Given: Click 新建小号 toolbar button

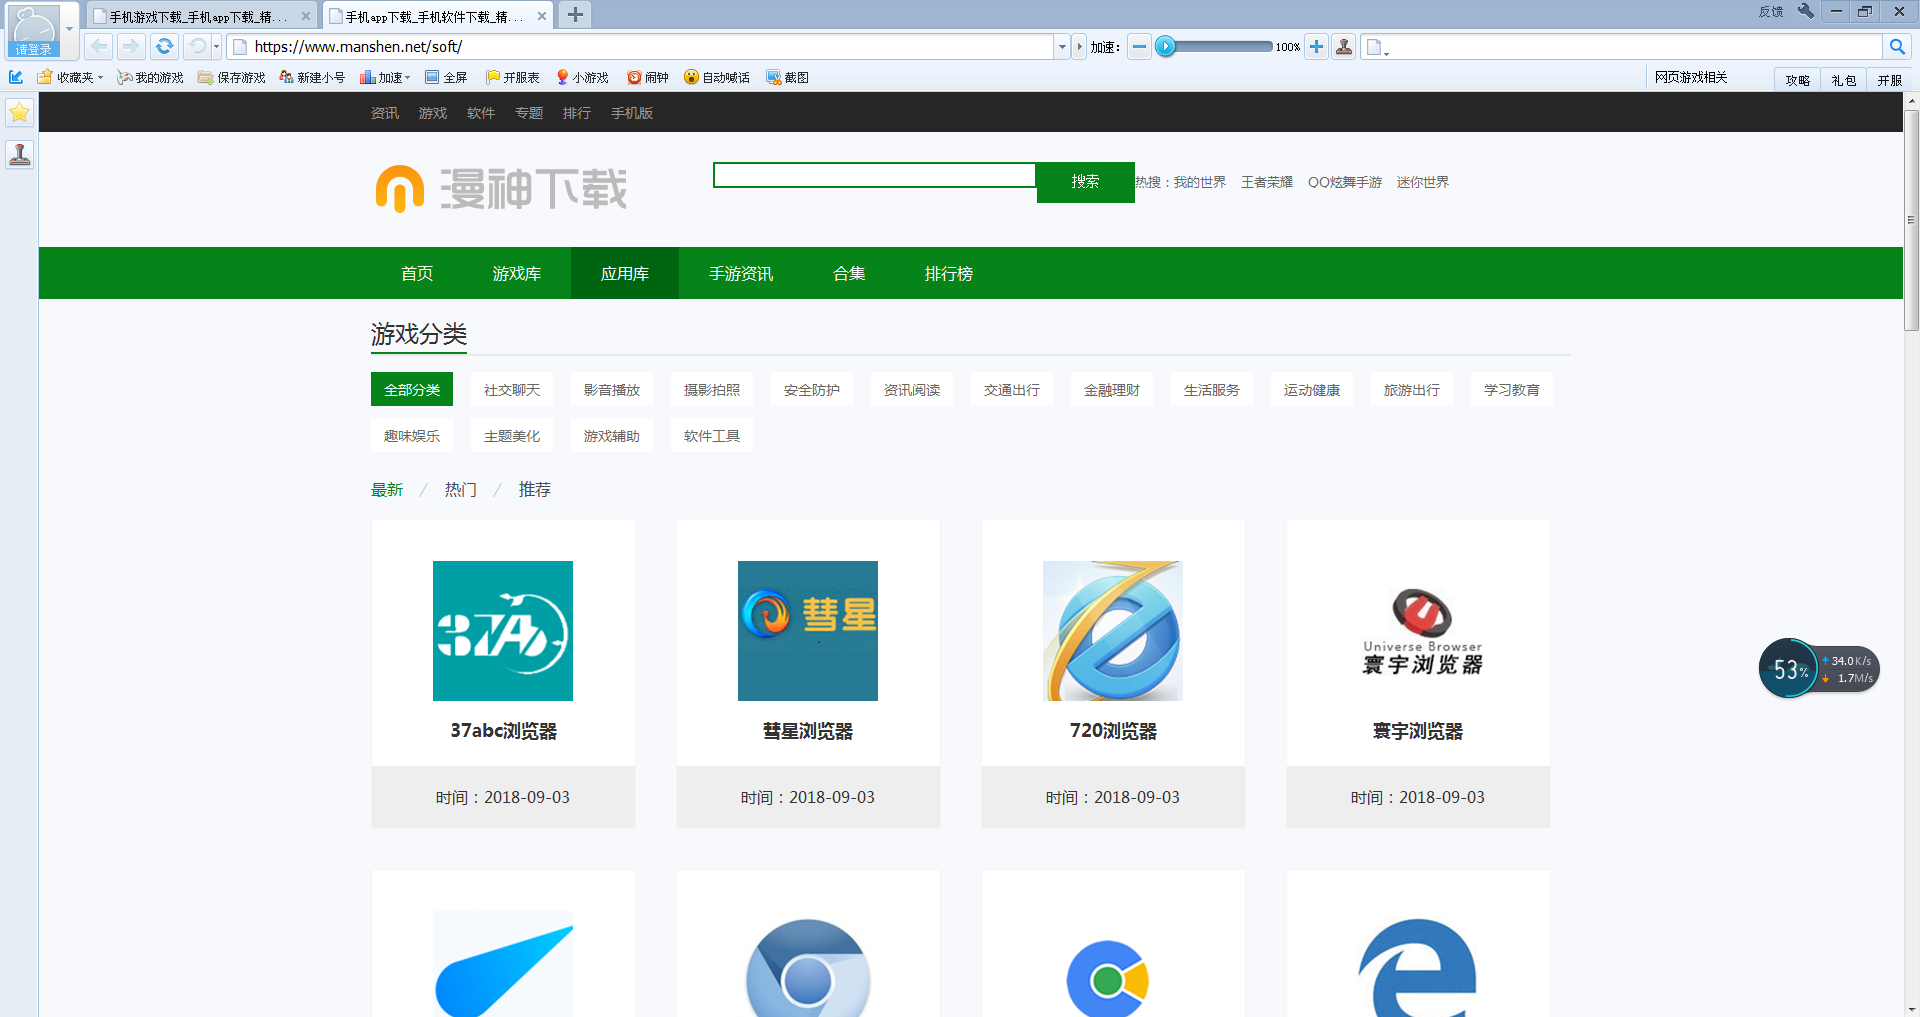Looking at the screenshot, I should pyautogui.click(x=312, y=77).
